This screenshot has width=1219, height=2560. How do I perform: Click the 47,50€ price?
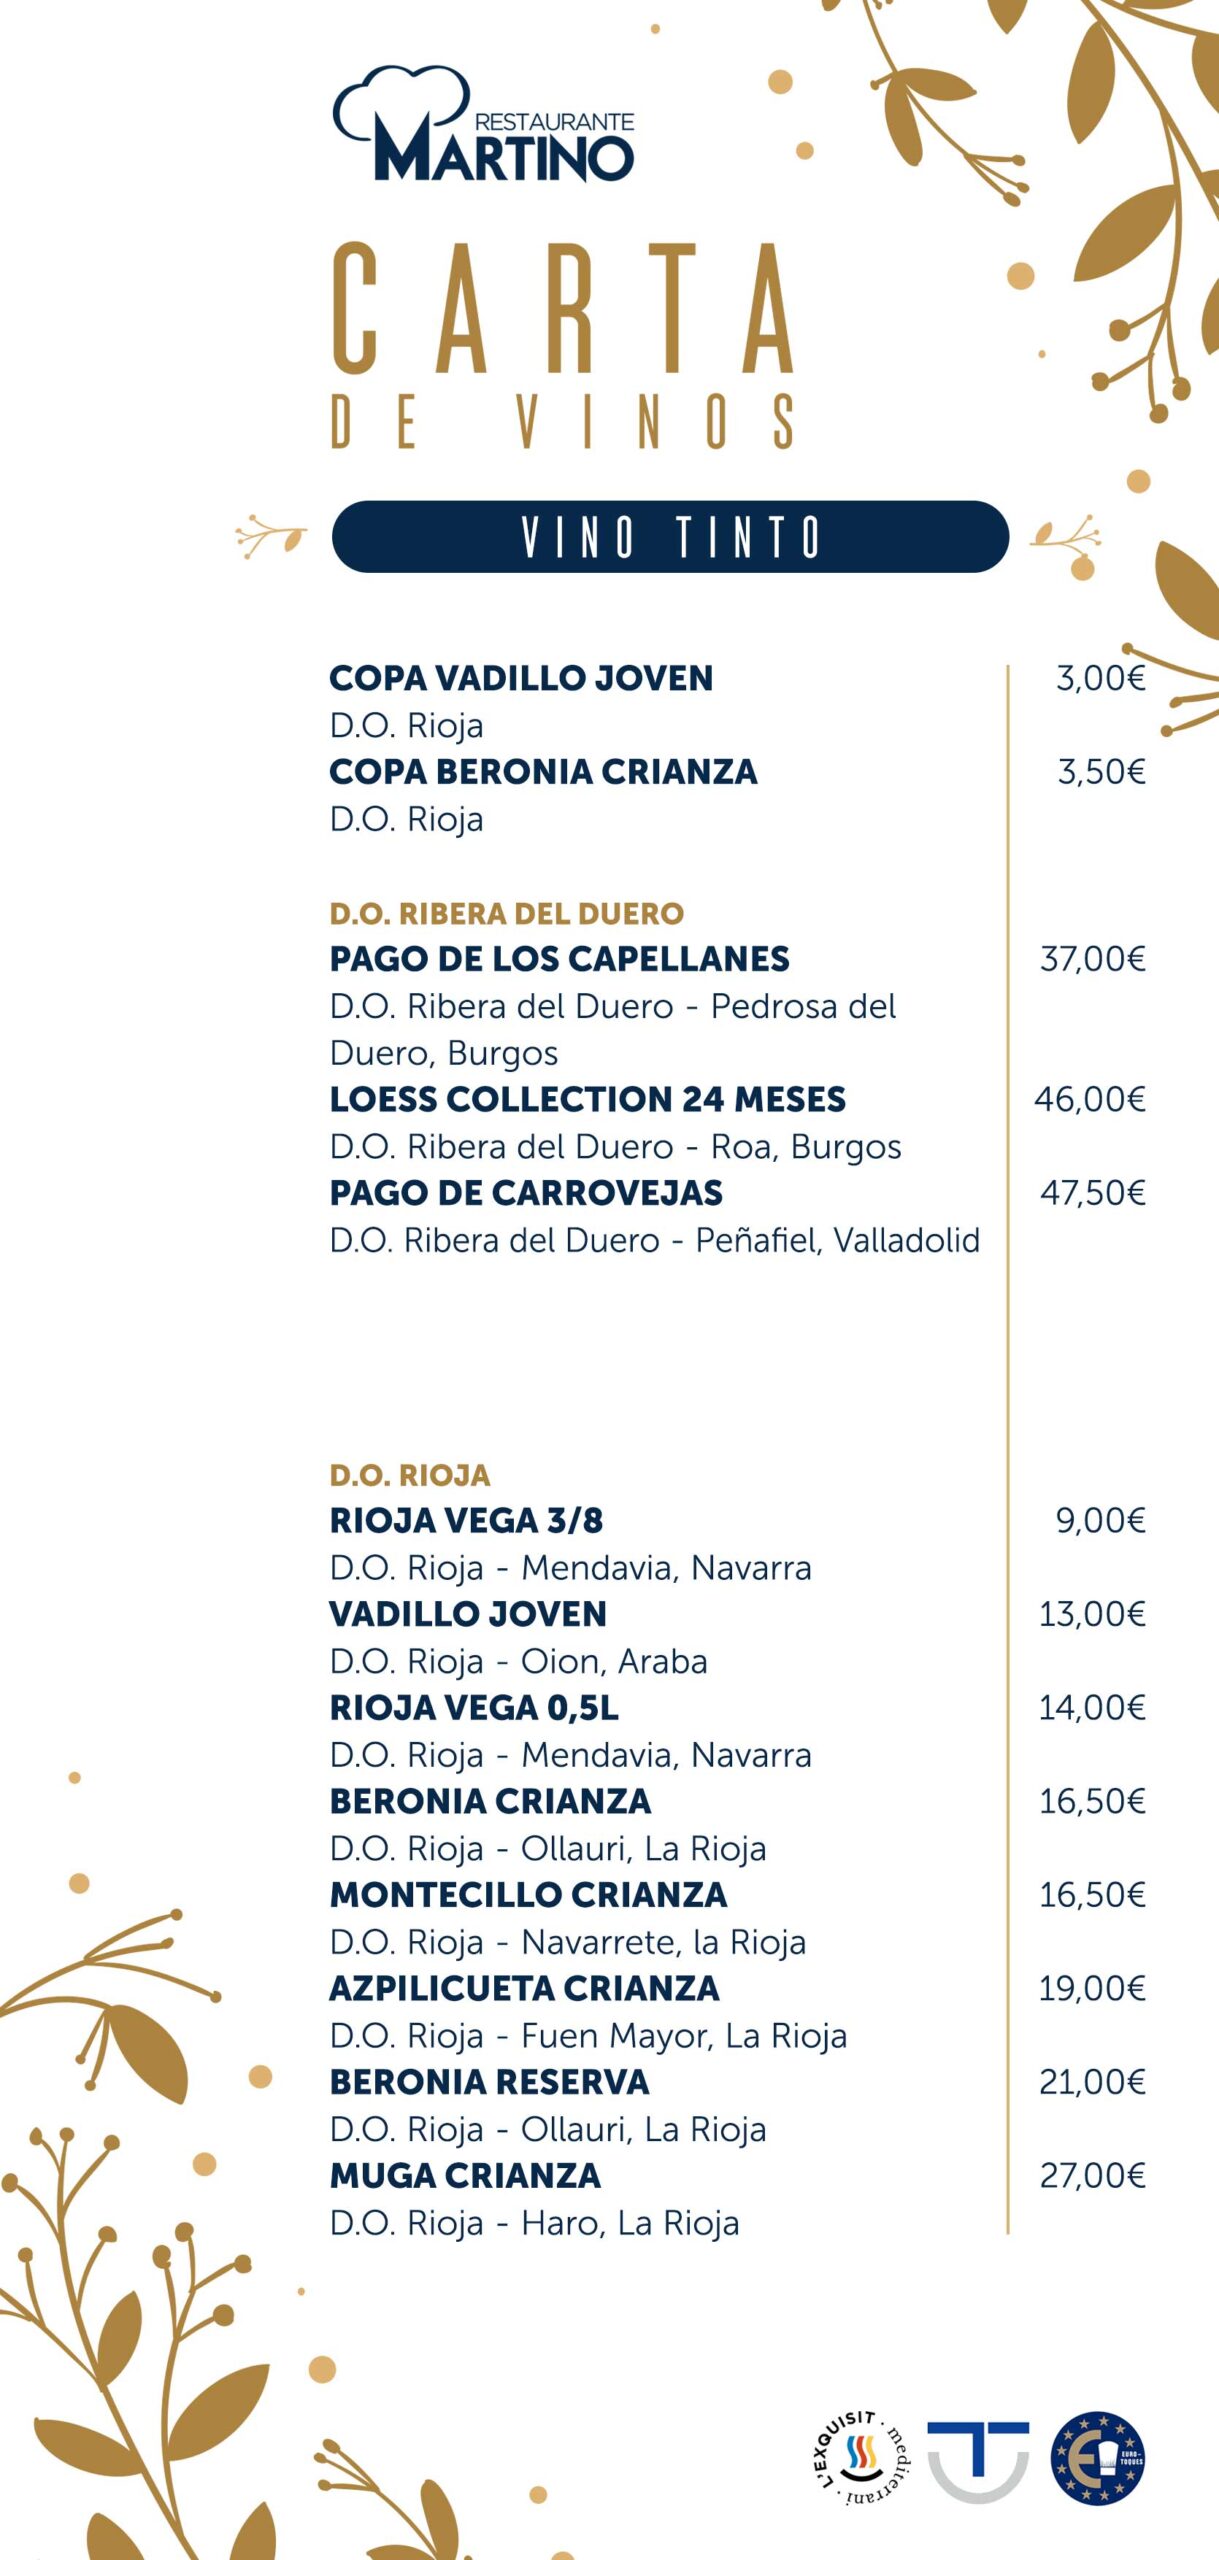(x=1092, y=1193)
